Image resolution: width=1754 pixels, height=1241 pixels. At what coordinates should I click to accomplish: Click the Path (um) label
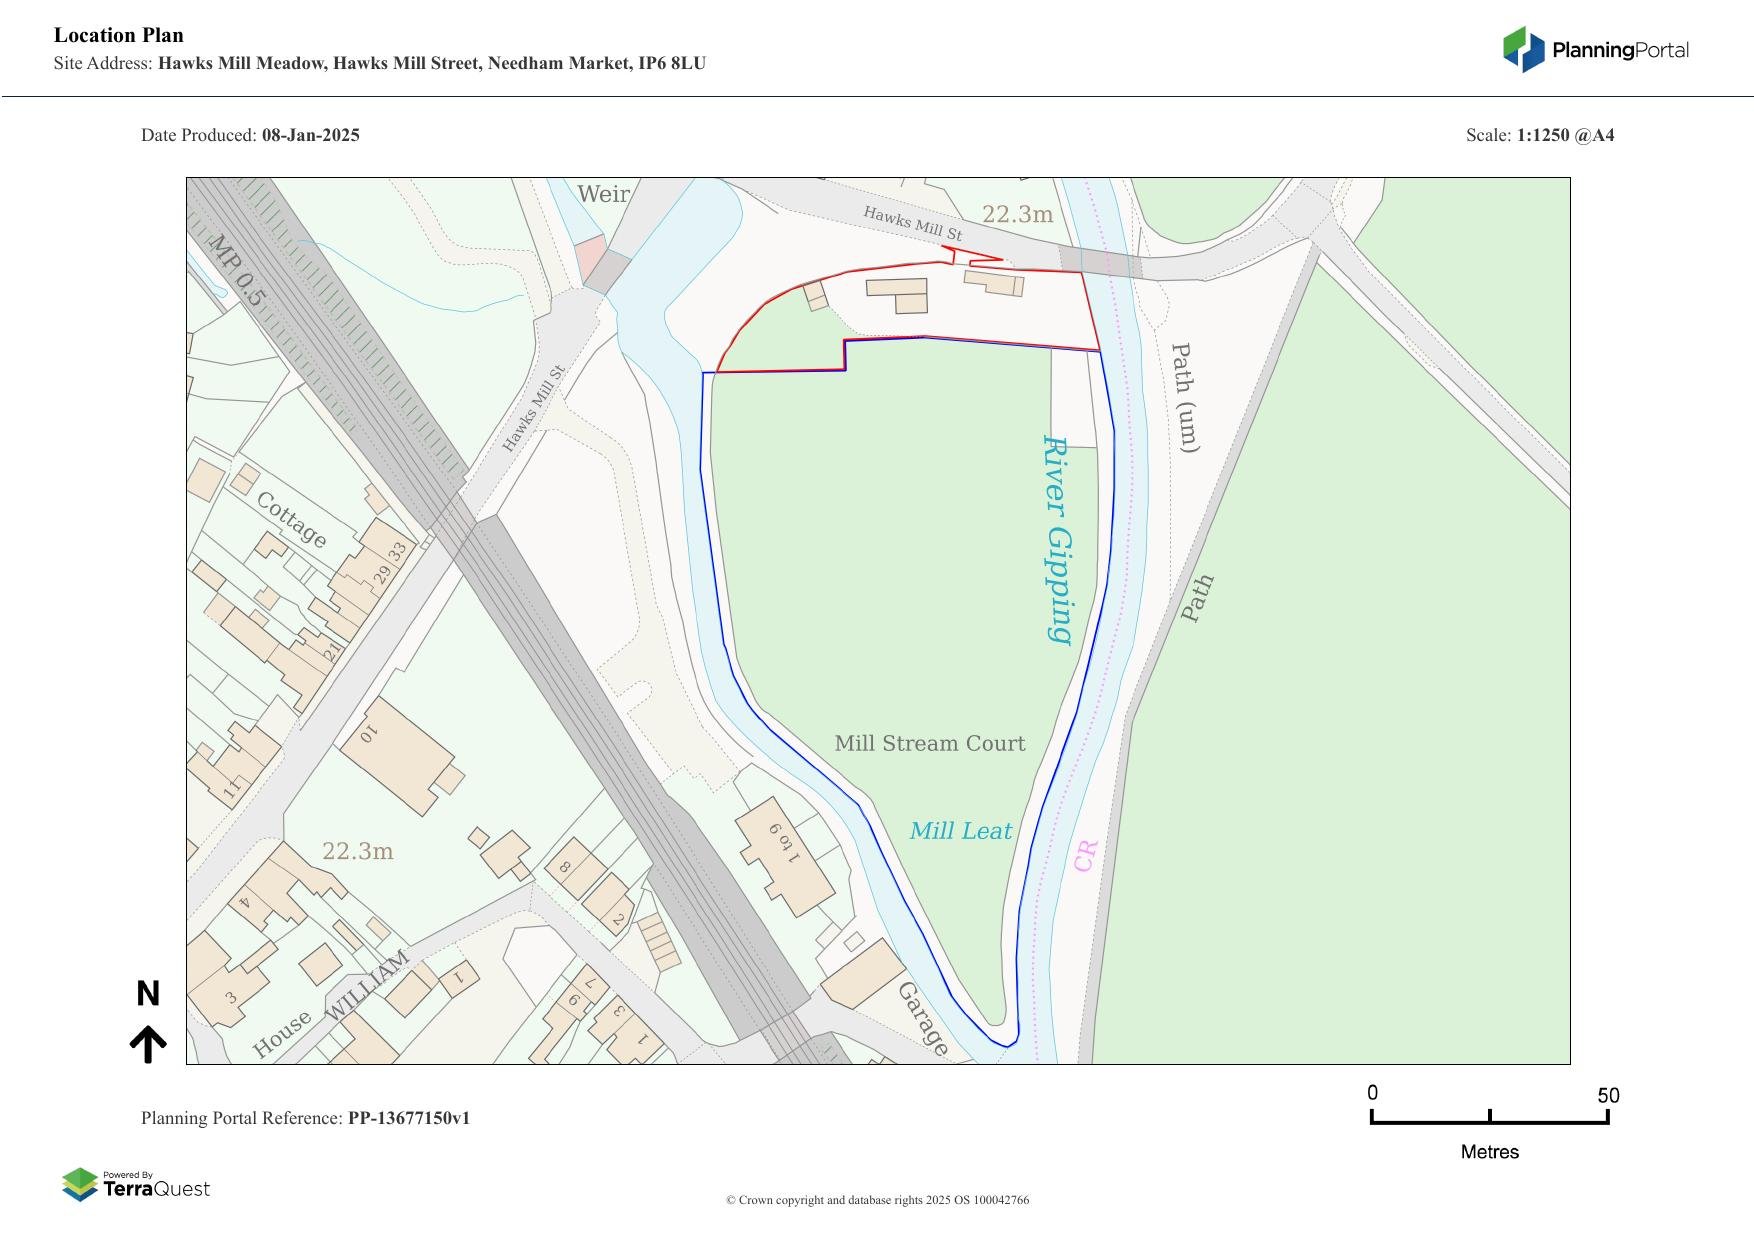pyautogui.click(x=1184, y=397)
